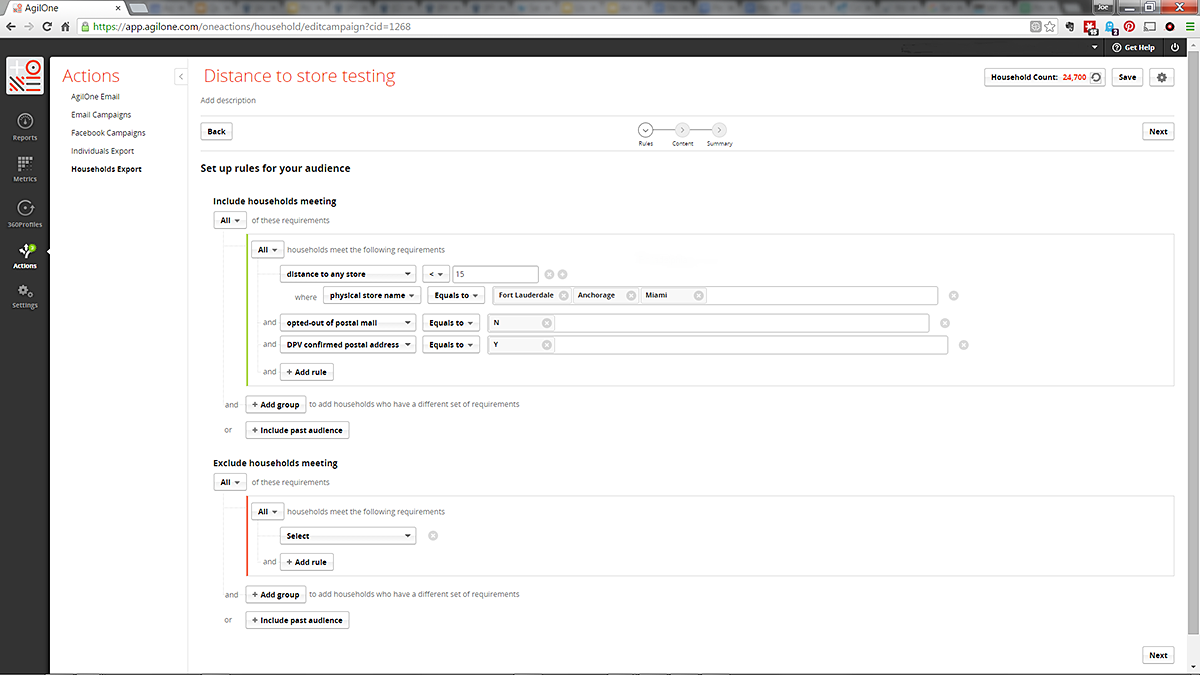
Task: Open Facebook Campaigns in the Actions menu
Action: point(108,133)
